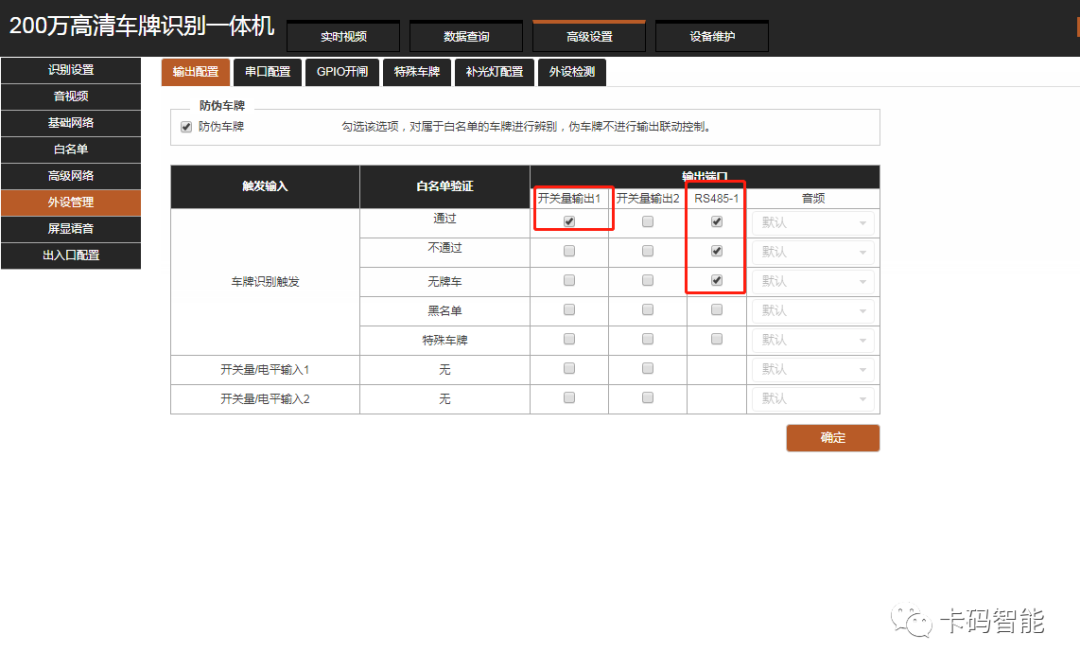Check 开关量输出2 for 不通过 row
Viewport: 1080px width, 669px height.
click(x=647, y=251)
